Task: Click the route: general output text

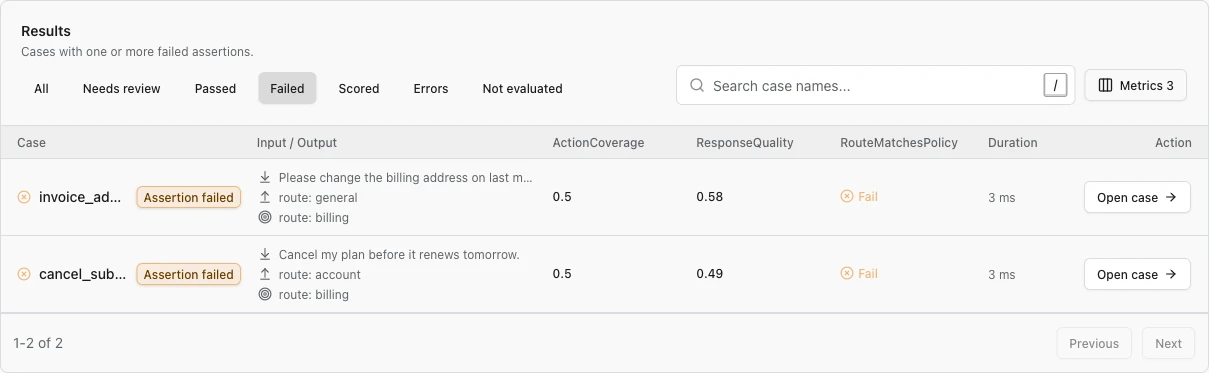Action: (x=318, y=198)
